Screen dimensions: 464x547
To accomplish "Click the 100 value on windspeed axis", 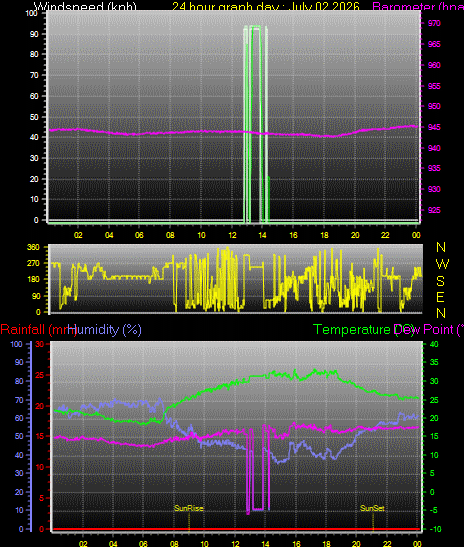I will click(31, 13).
